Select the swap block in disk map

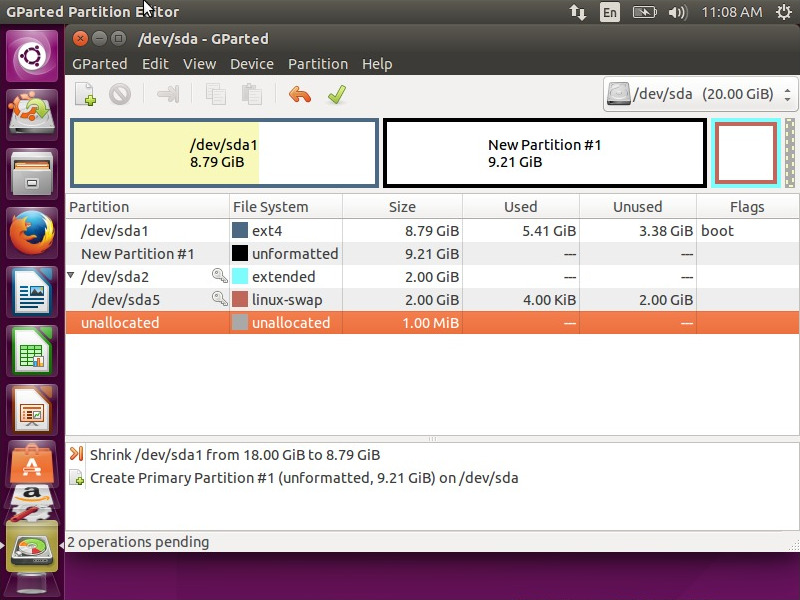point(746,153)
